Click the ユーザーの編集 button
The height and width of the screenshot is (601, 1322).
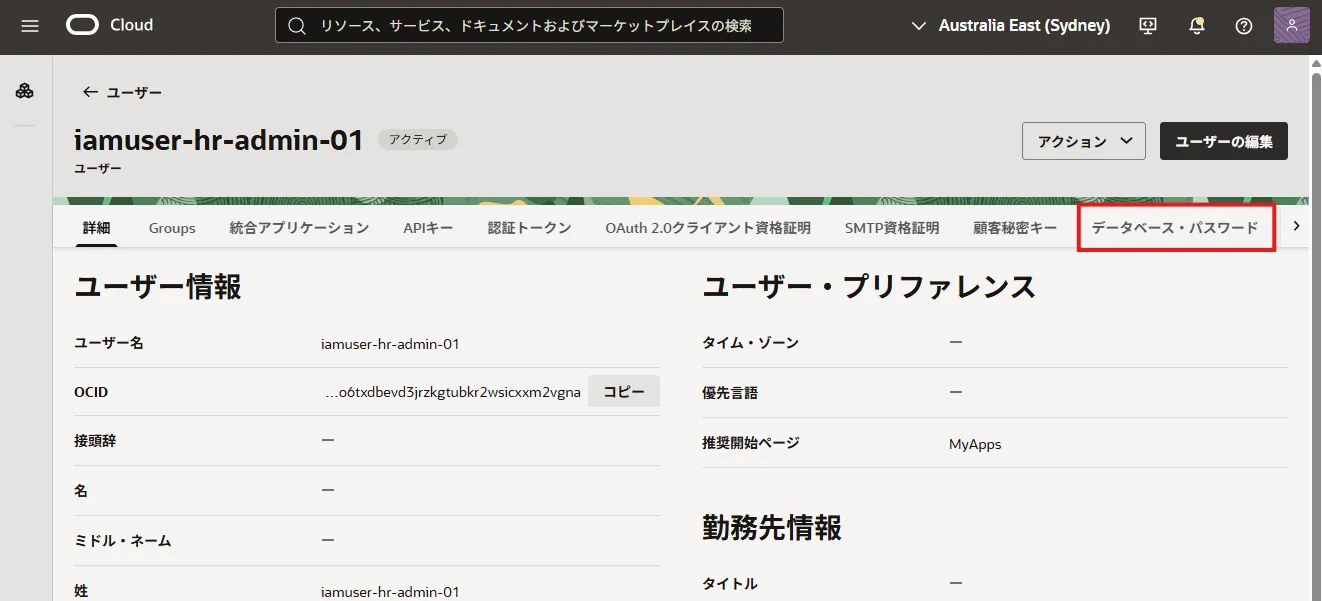(x=1223, y=141)
